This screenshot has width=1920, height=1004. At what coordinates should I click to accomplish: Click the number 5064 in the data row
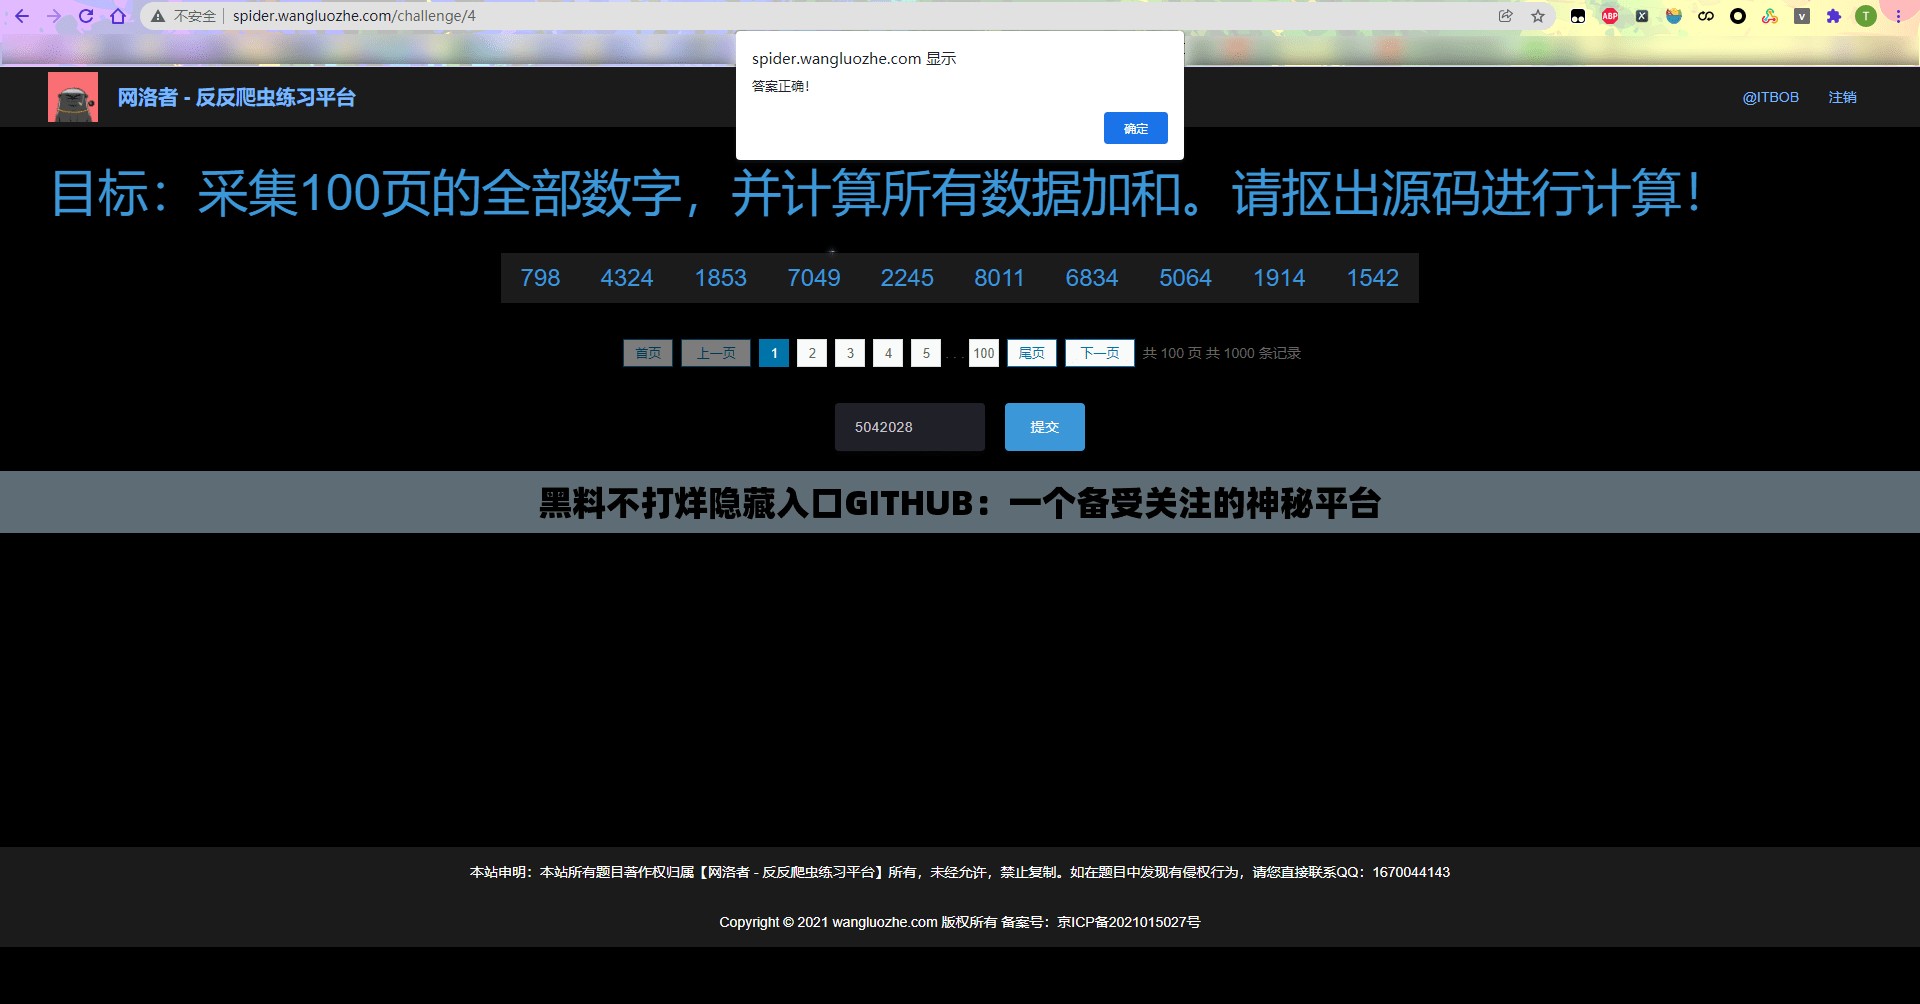pyautogui.click(x=1185, y=278)
